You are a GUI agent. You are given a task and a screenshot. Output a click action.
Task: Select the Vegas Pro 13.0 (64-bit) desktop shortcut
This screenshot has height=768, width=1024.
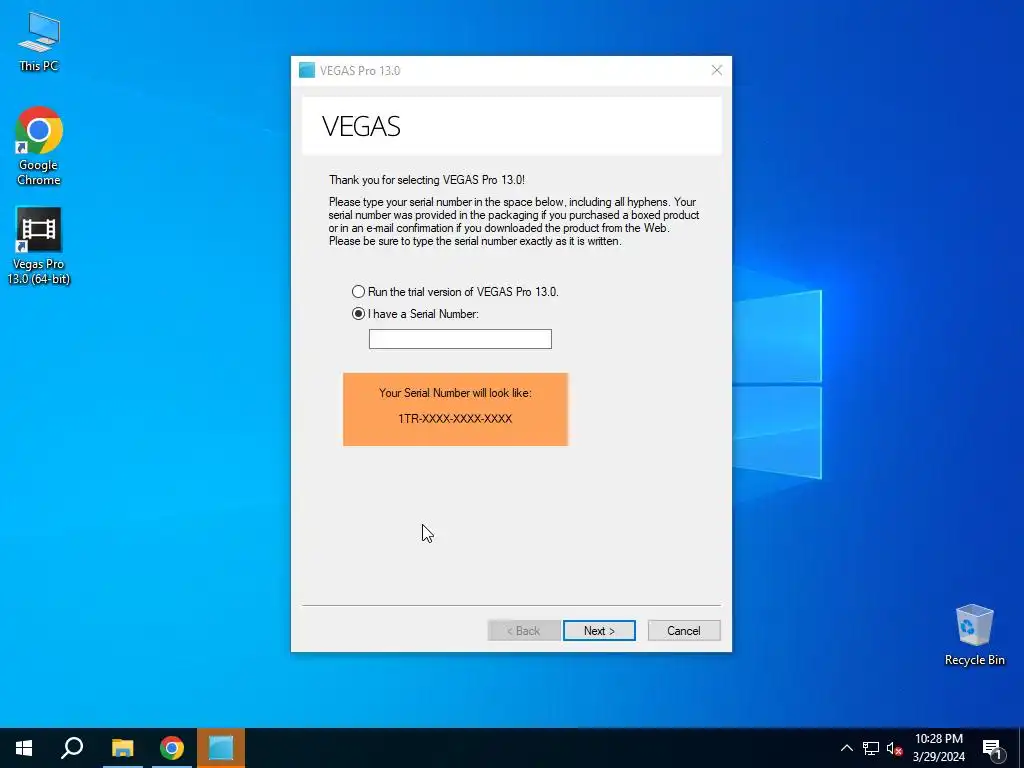39,246
